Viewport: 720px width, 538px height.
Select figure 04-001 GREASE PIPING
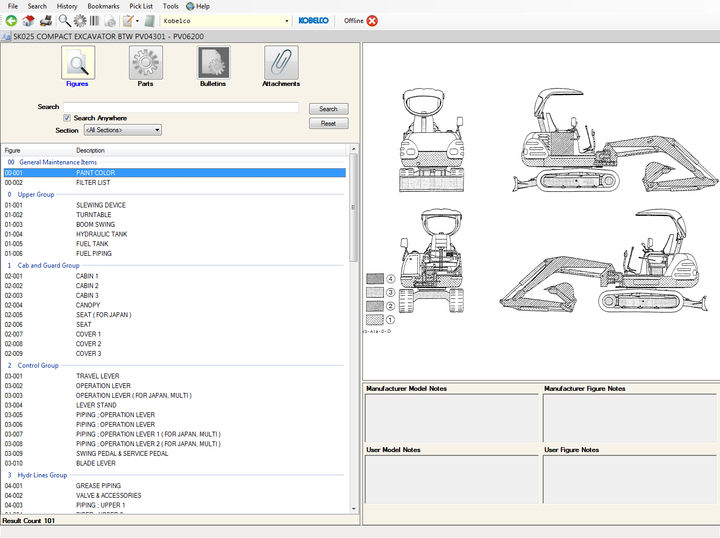(x=174, y=486)
